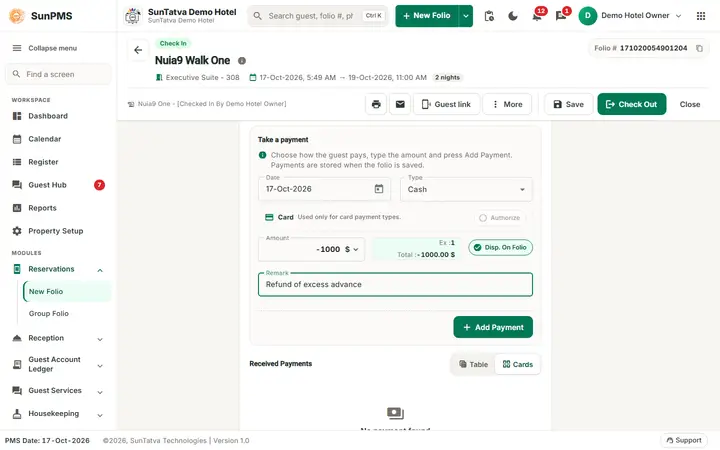Open the clipboard clock icon in header
Viewport: 720px width, 450px height.
tap(489, 16)
